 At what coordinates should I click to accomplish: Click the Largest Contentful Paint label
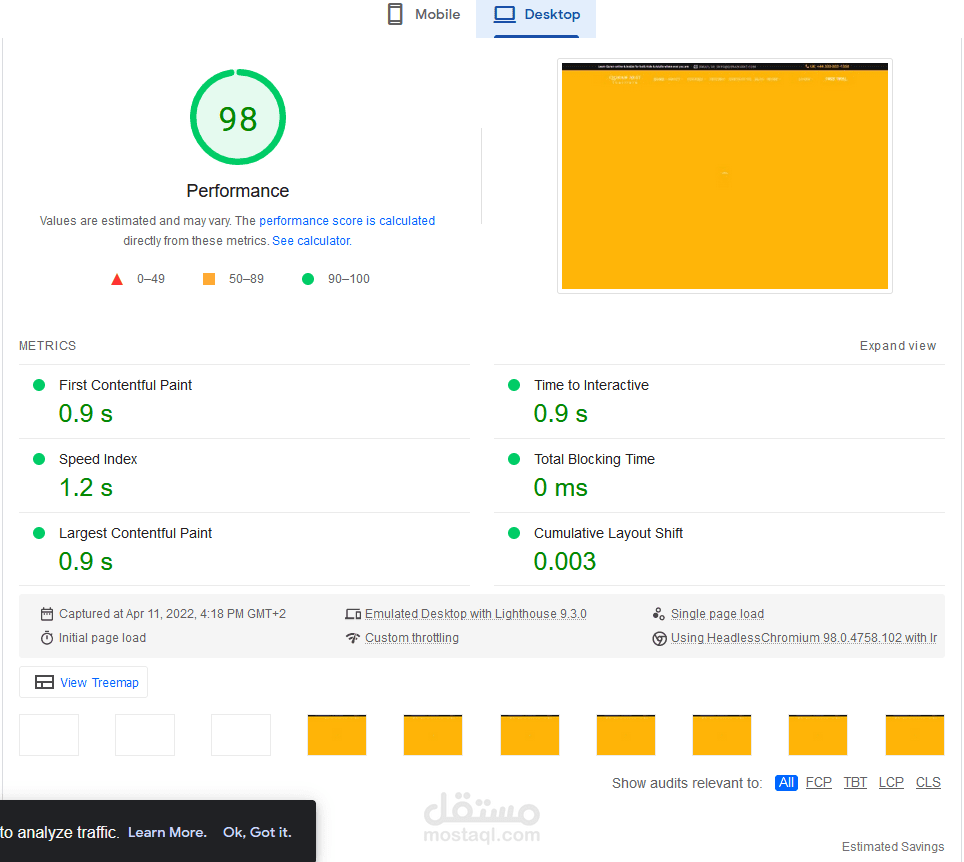135,533
